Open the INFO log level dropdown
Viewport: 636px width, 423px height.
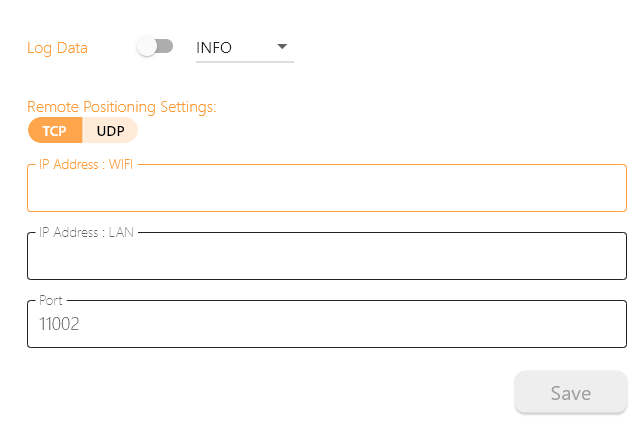[x=244, y=47]
